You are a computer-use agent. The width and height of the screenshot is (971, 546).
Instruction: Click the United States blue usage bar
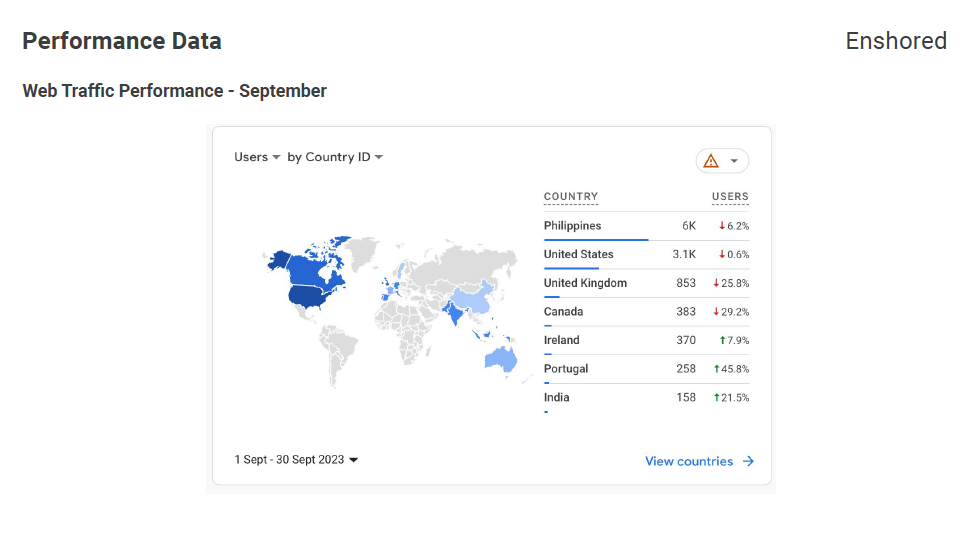[x=571, y=268]
